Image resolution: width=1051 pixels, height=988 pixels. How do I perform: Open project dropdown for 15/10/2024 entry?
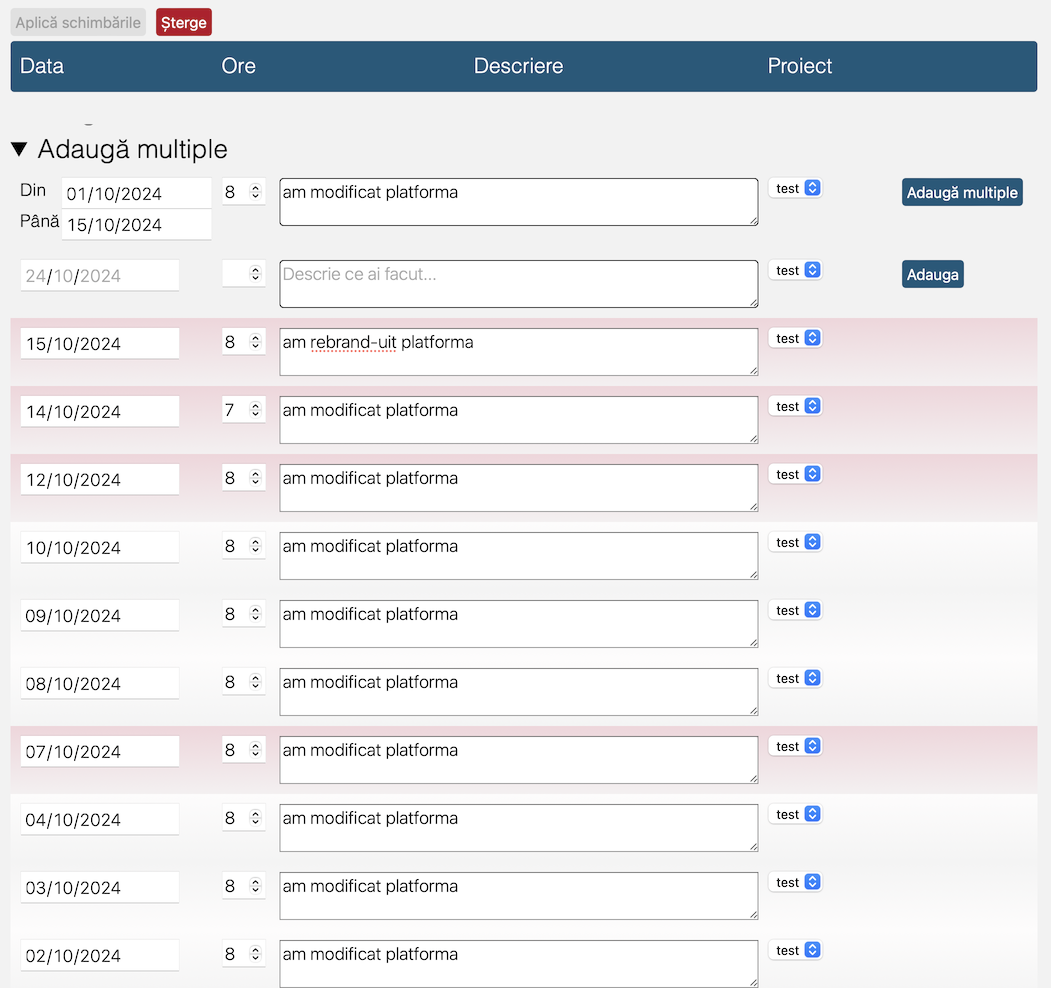796,338
